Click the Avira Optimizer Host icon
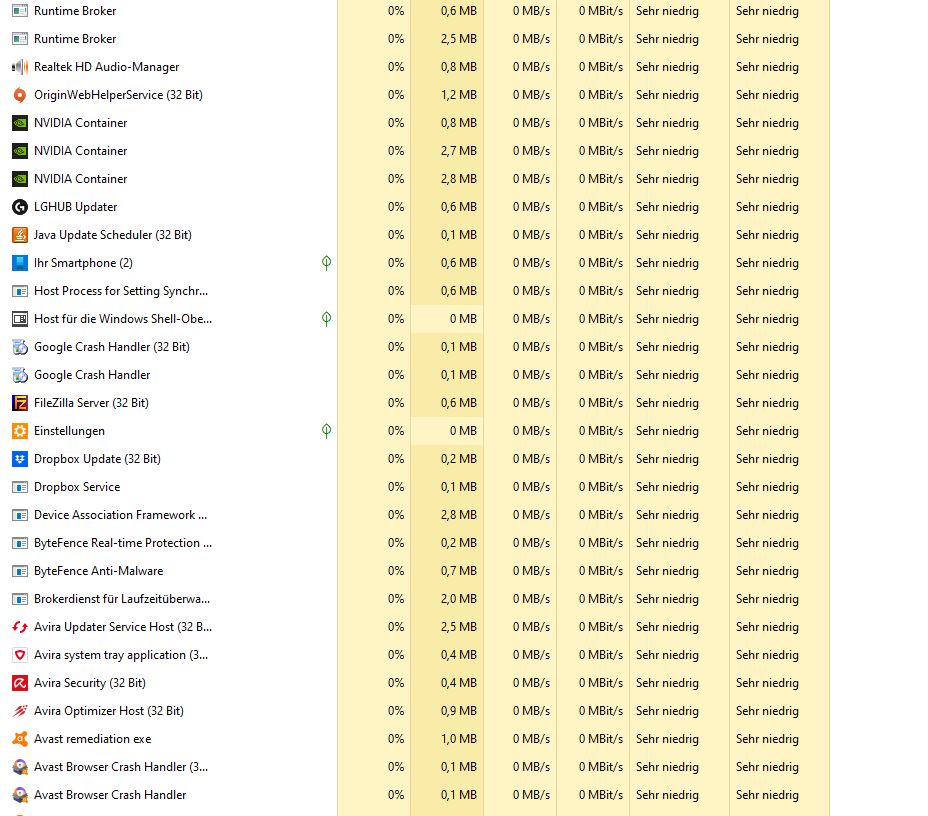The width and height of the screenshot is (928, 816). (x=20, y=711)
